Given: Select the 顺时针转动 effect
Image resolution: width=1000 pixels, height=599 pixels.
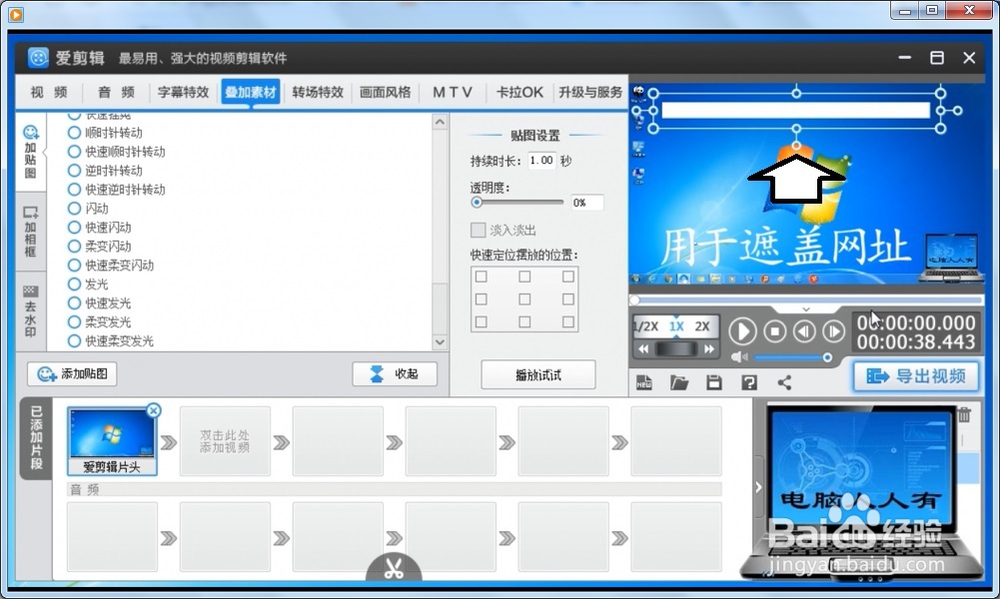Looking at the screenshot, I should click(106, 133).
